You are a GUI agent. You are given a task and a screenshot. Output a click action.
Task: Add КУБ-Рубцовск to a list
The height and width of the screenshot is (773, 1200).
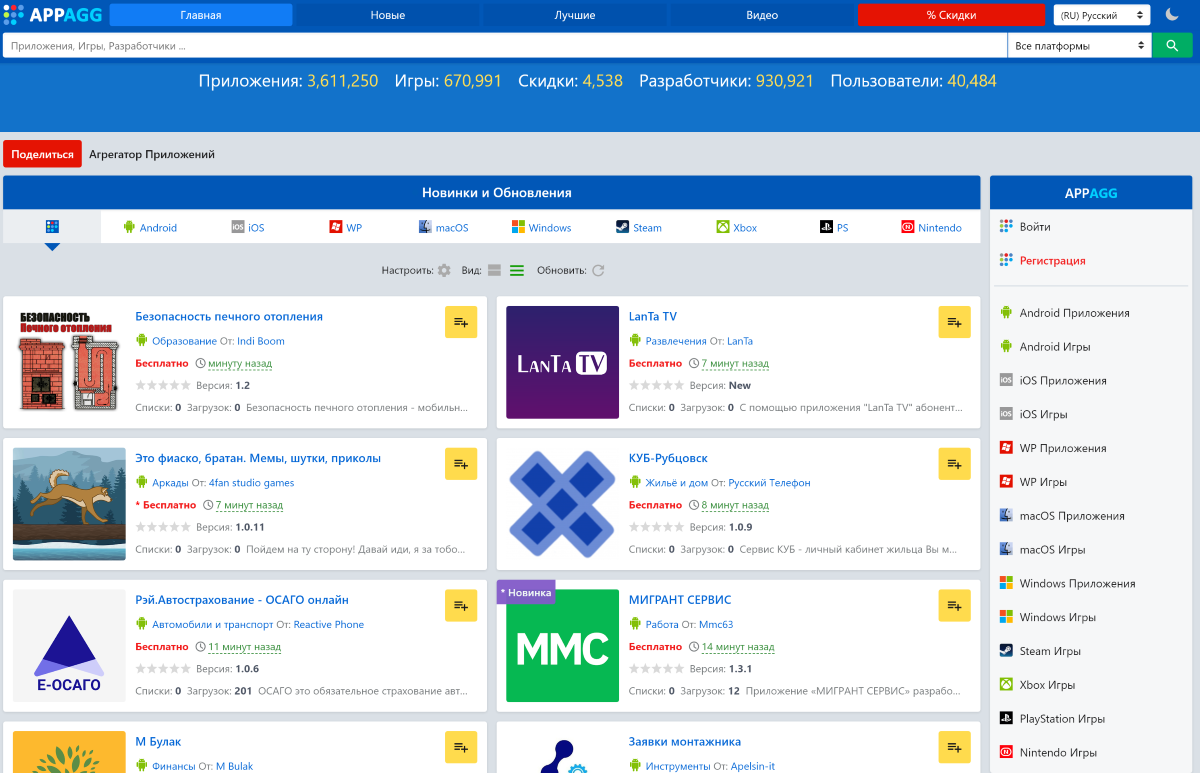point(955,464)
